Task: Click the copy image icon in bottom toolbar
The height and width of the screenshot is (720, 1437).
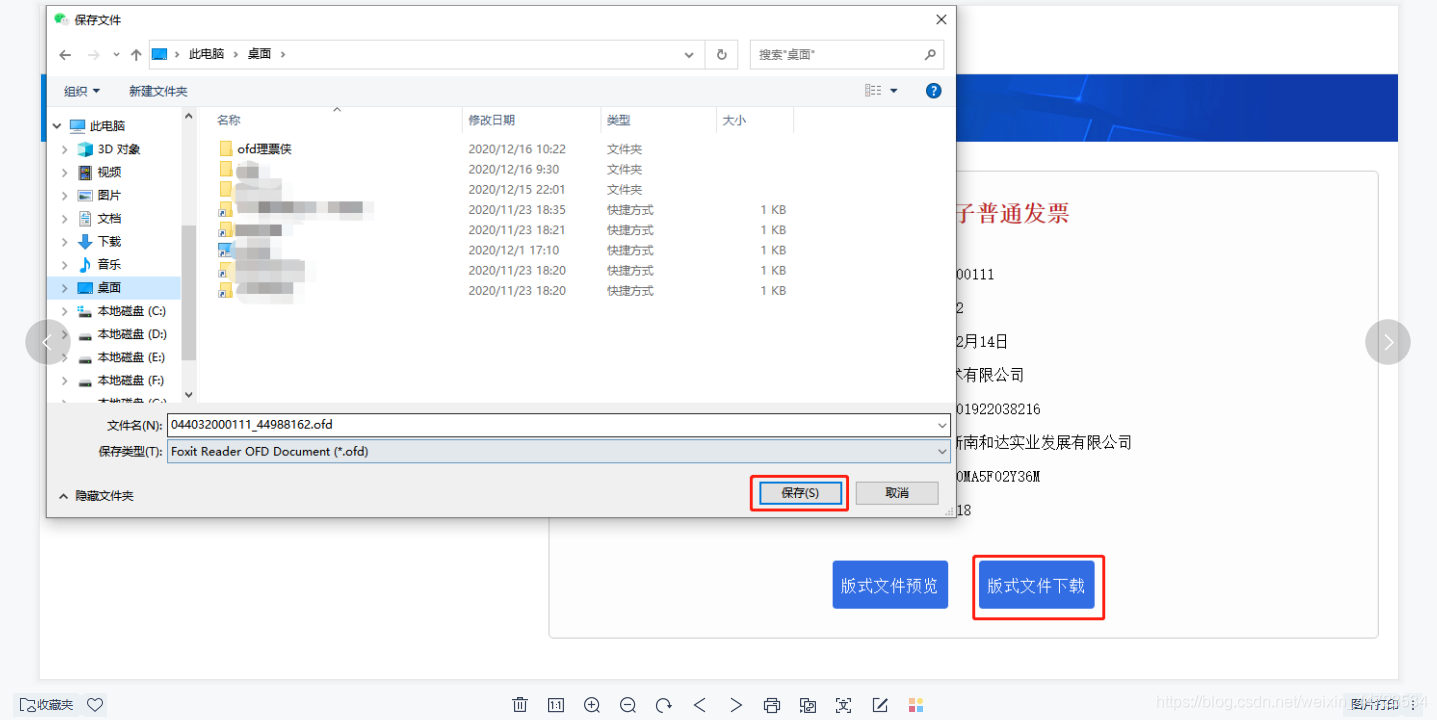Action: [808, 705]
